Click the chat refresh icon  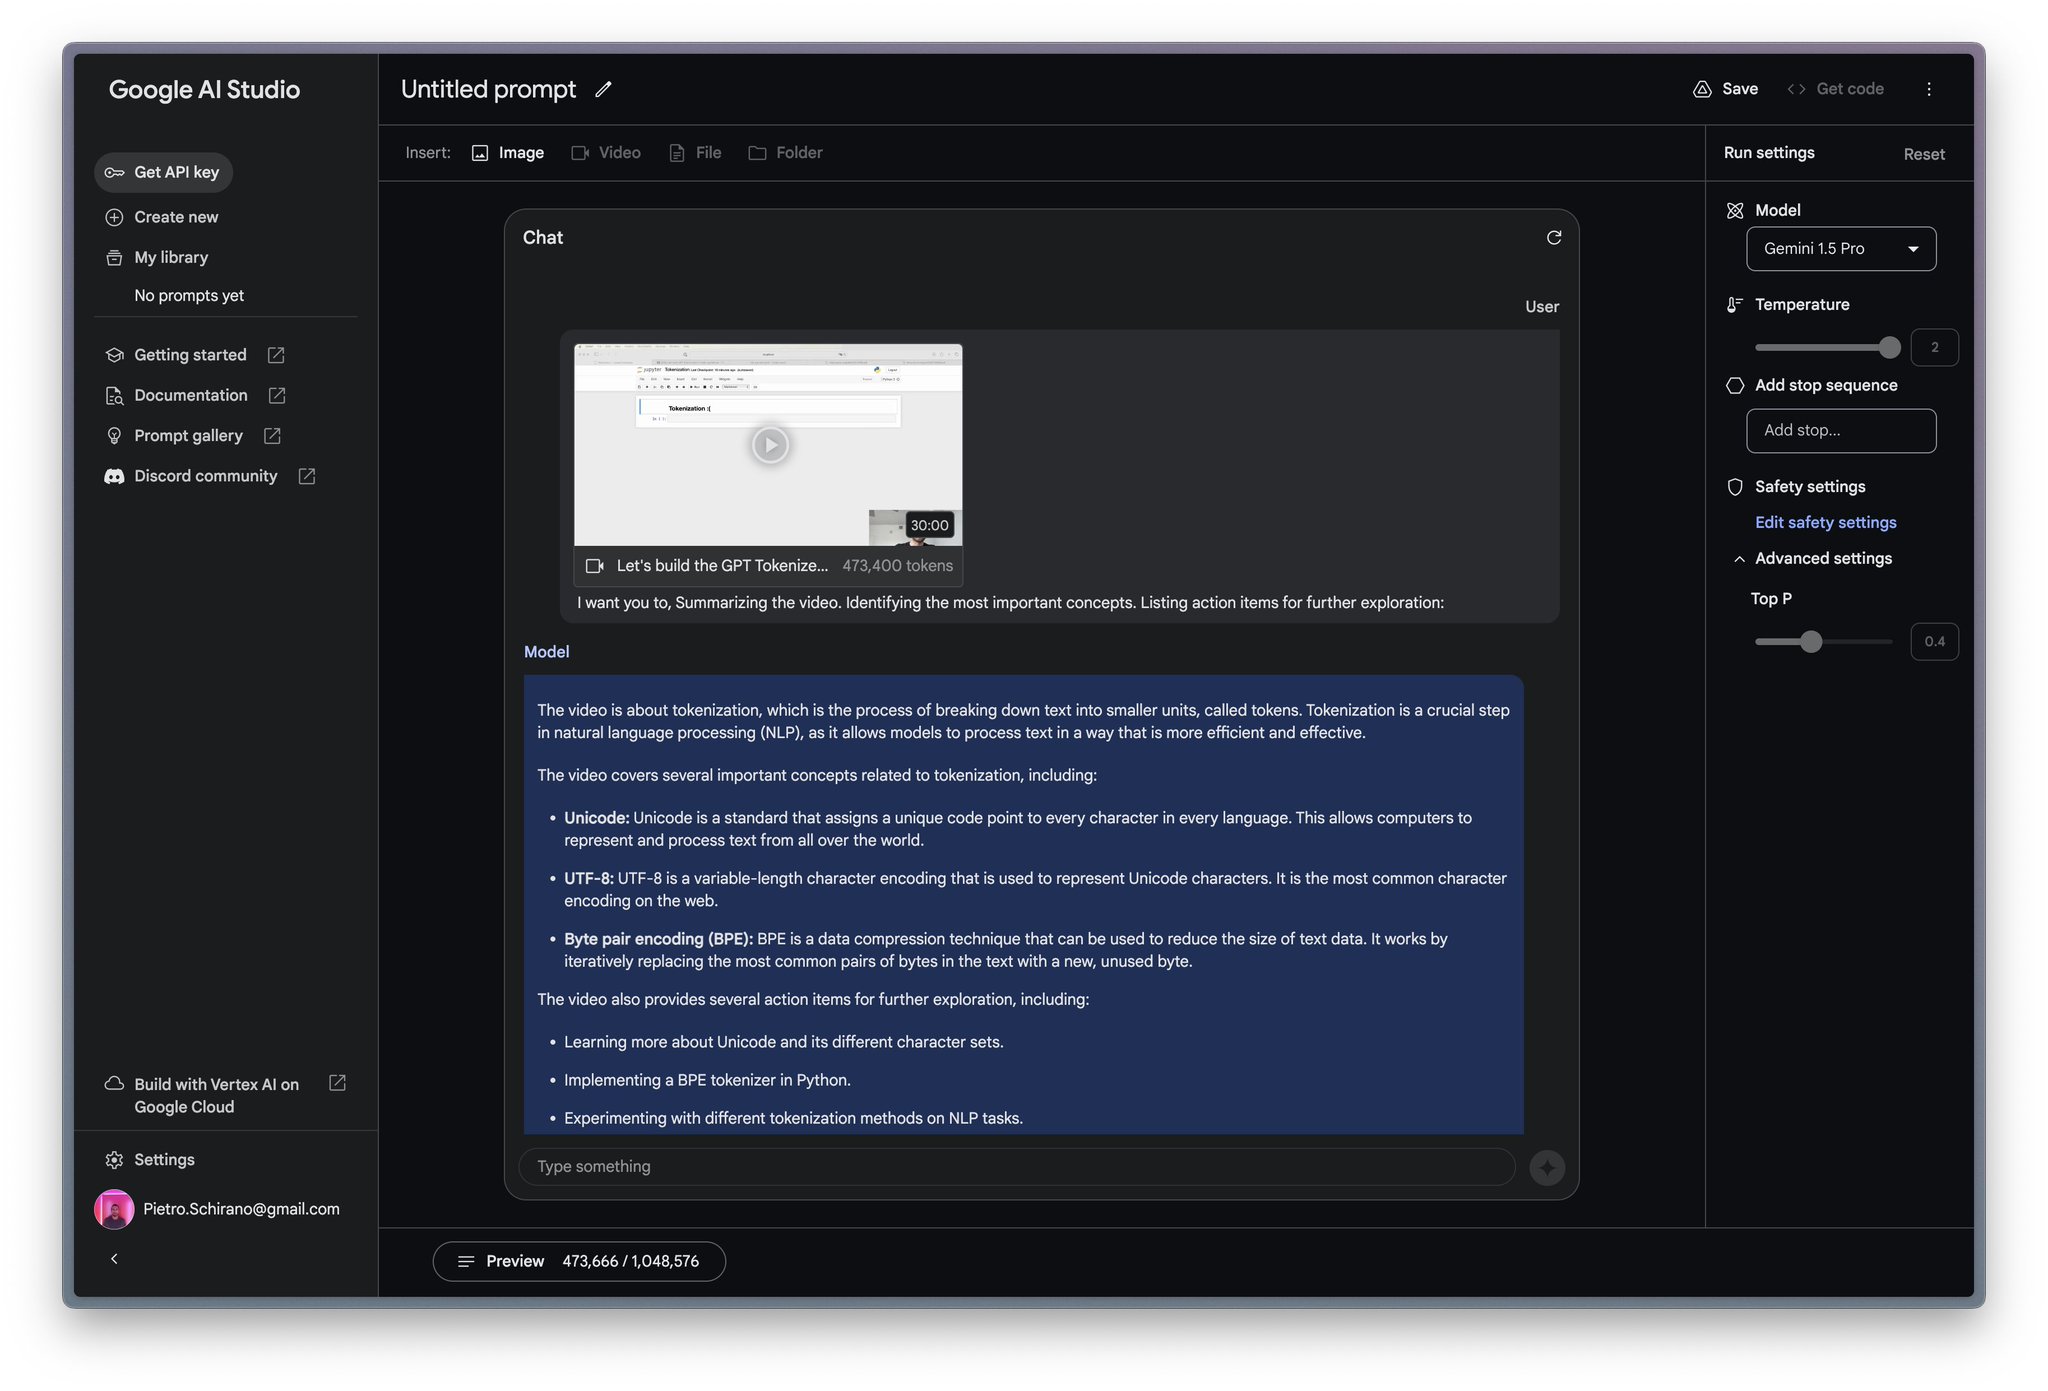pyautogui.click(x=1554, y=237)
